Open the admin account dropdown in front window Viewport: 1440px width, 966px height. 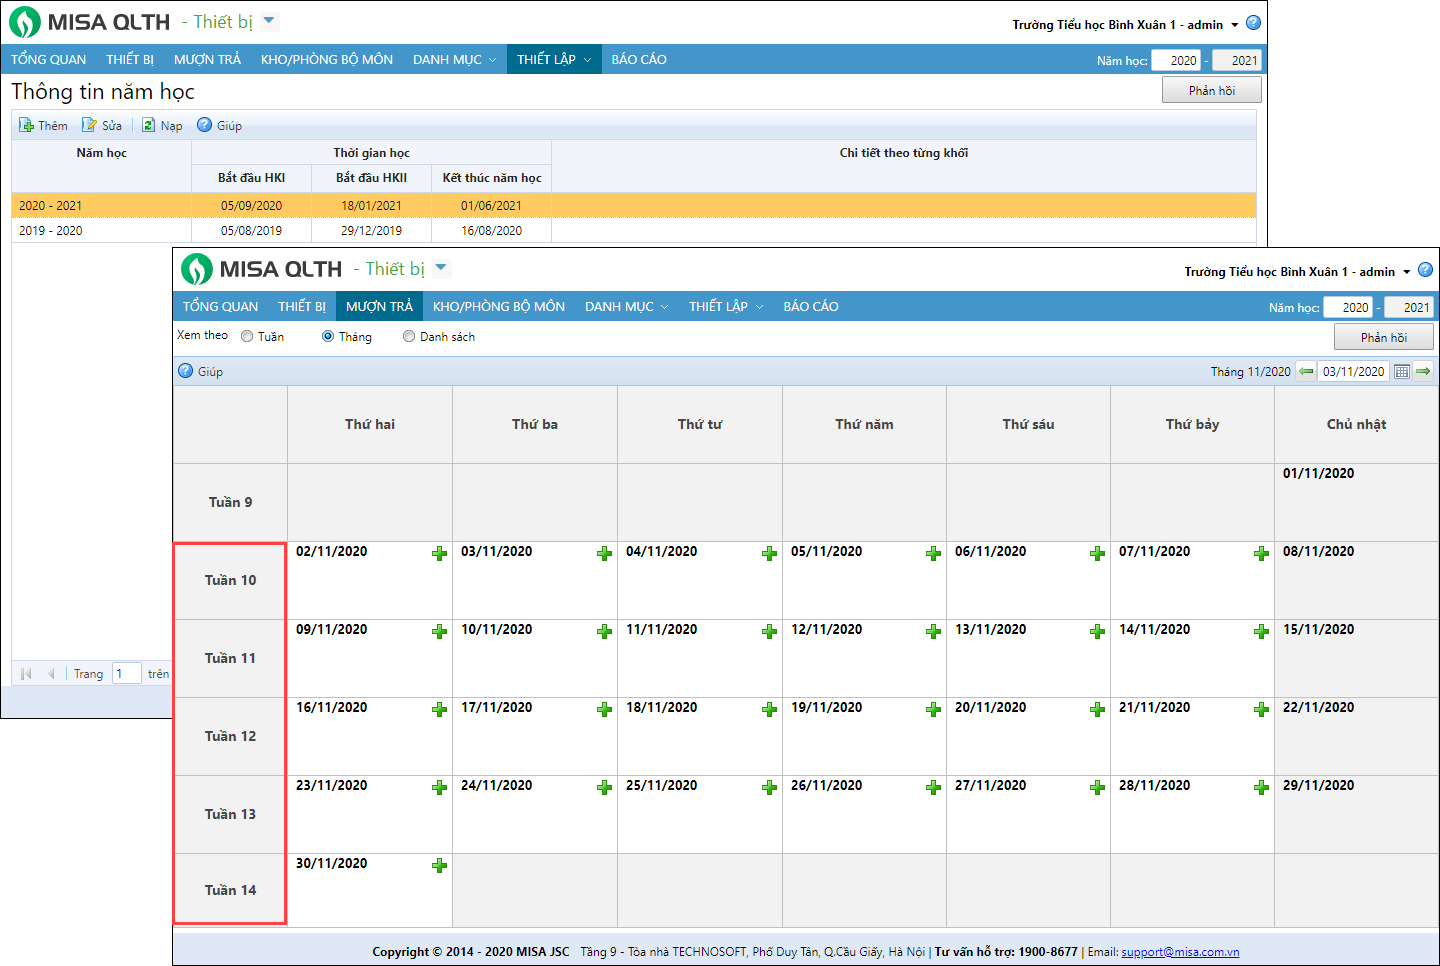pos(1406,272)
